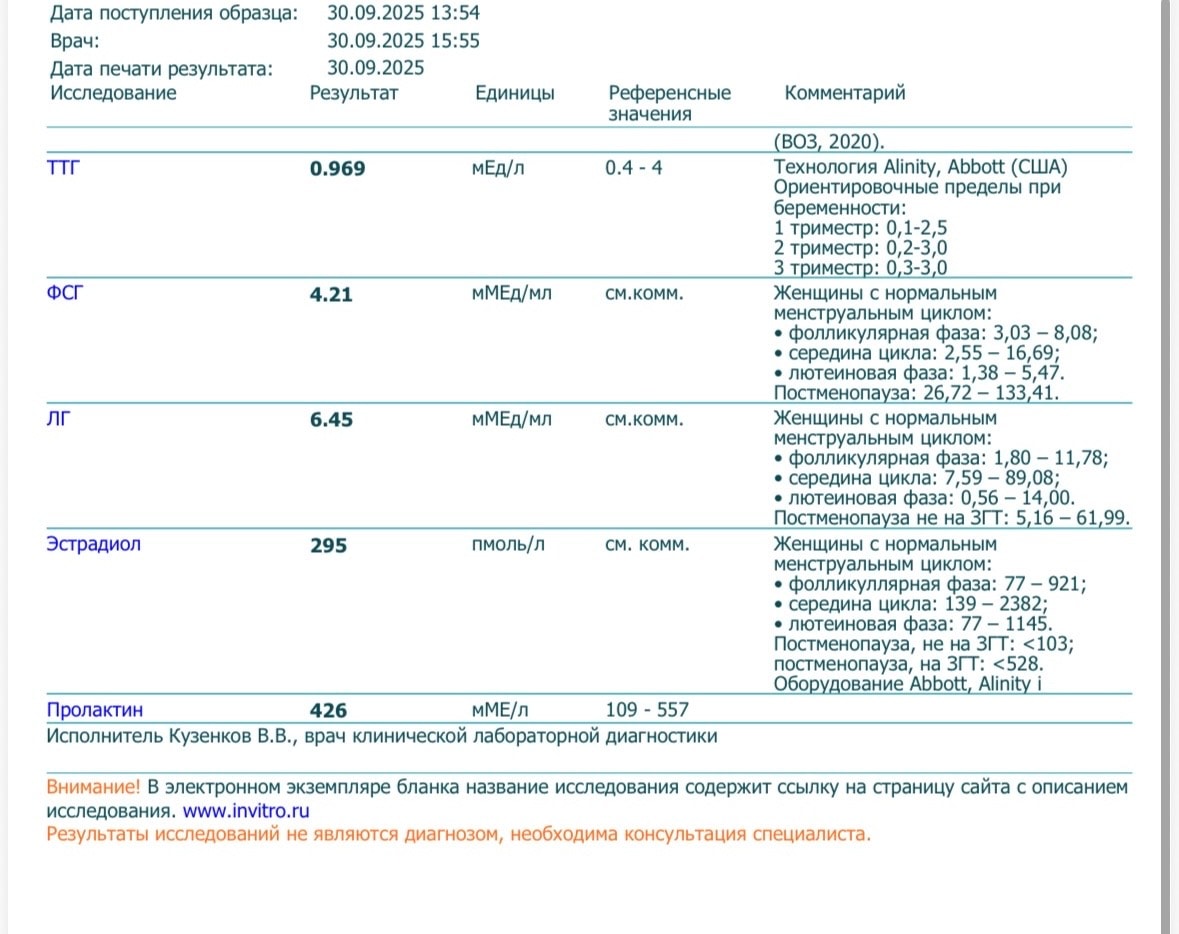Follow the Эстрадиол test link
The width and height of the screenshot is (1179, 934).
[x=93, y=544]
